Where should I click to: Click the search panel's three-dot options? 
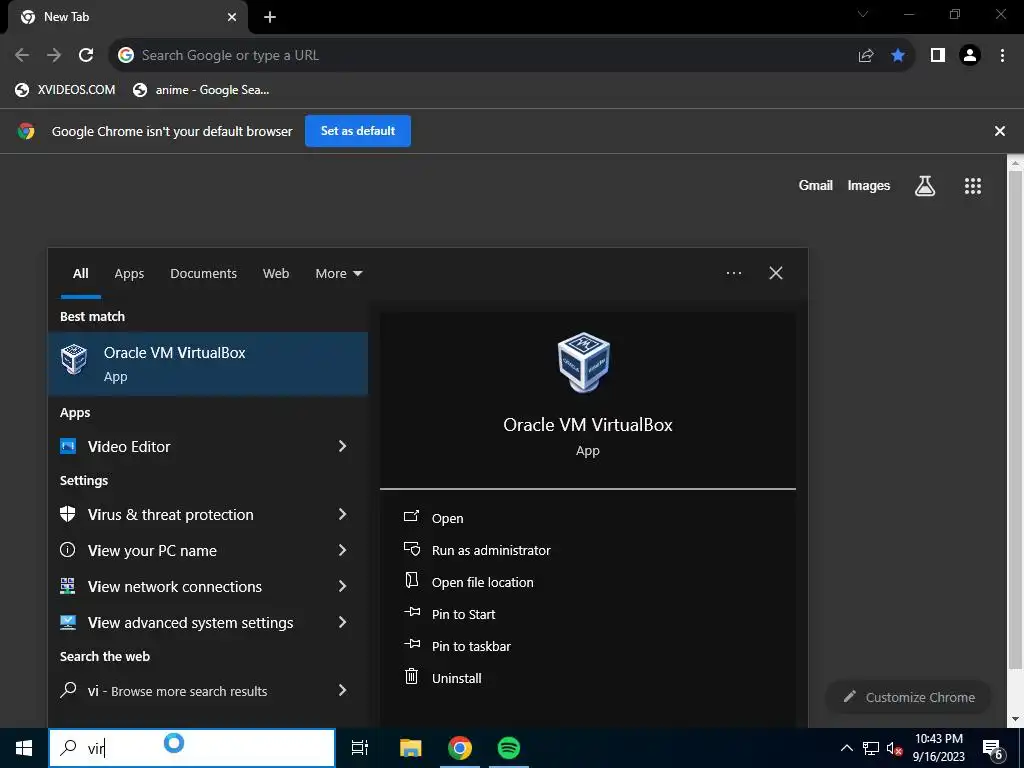734,273
